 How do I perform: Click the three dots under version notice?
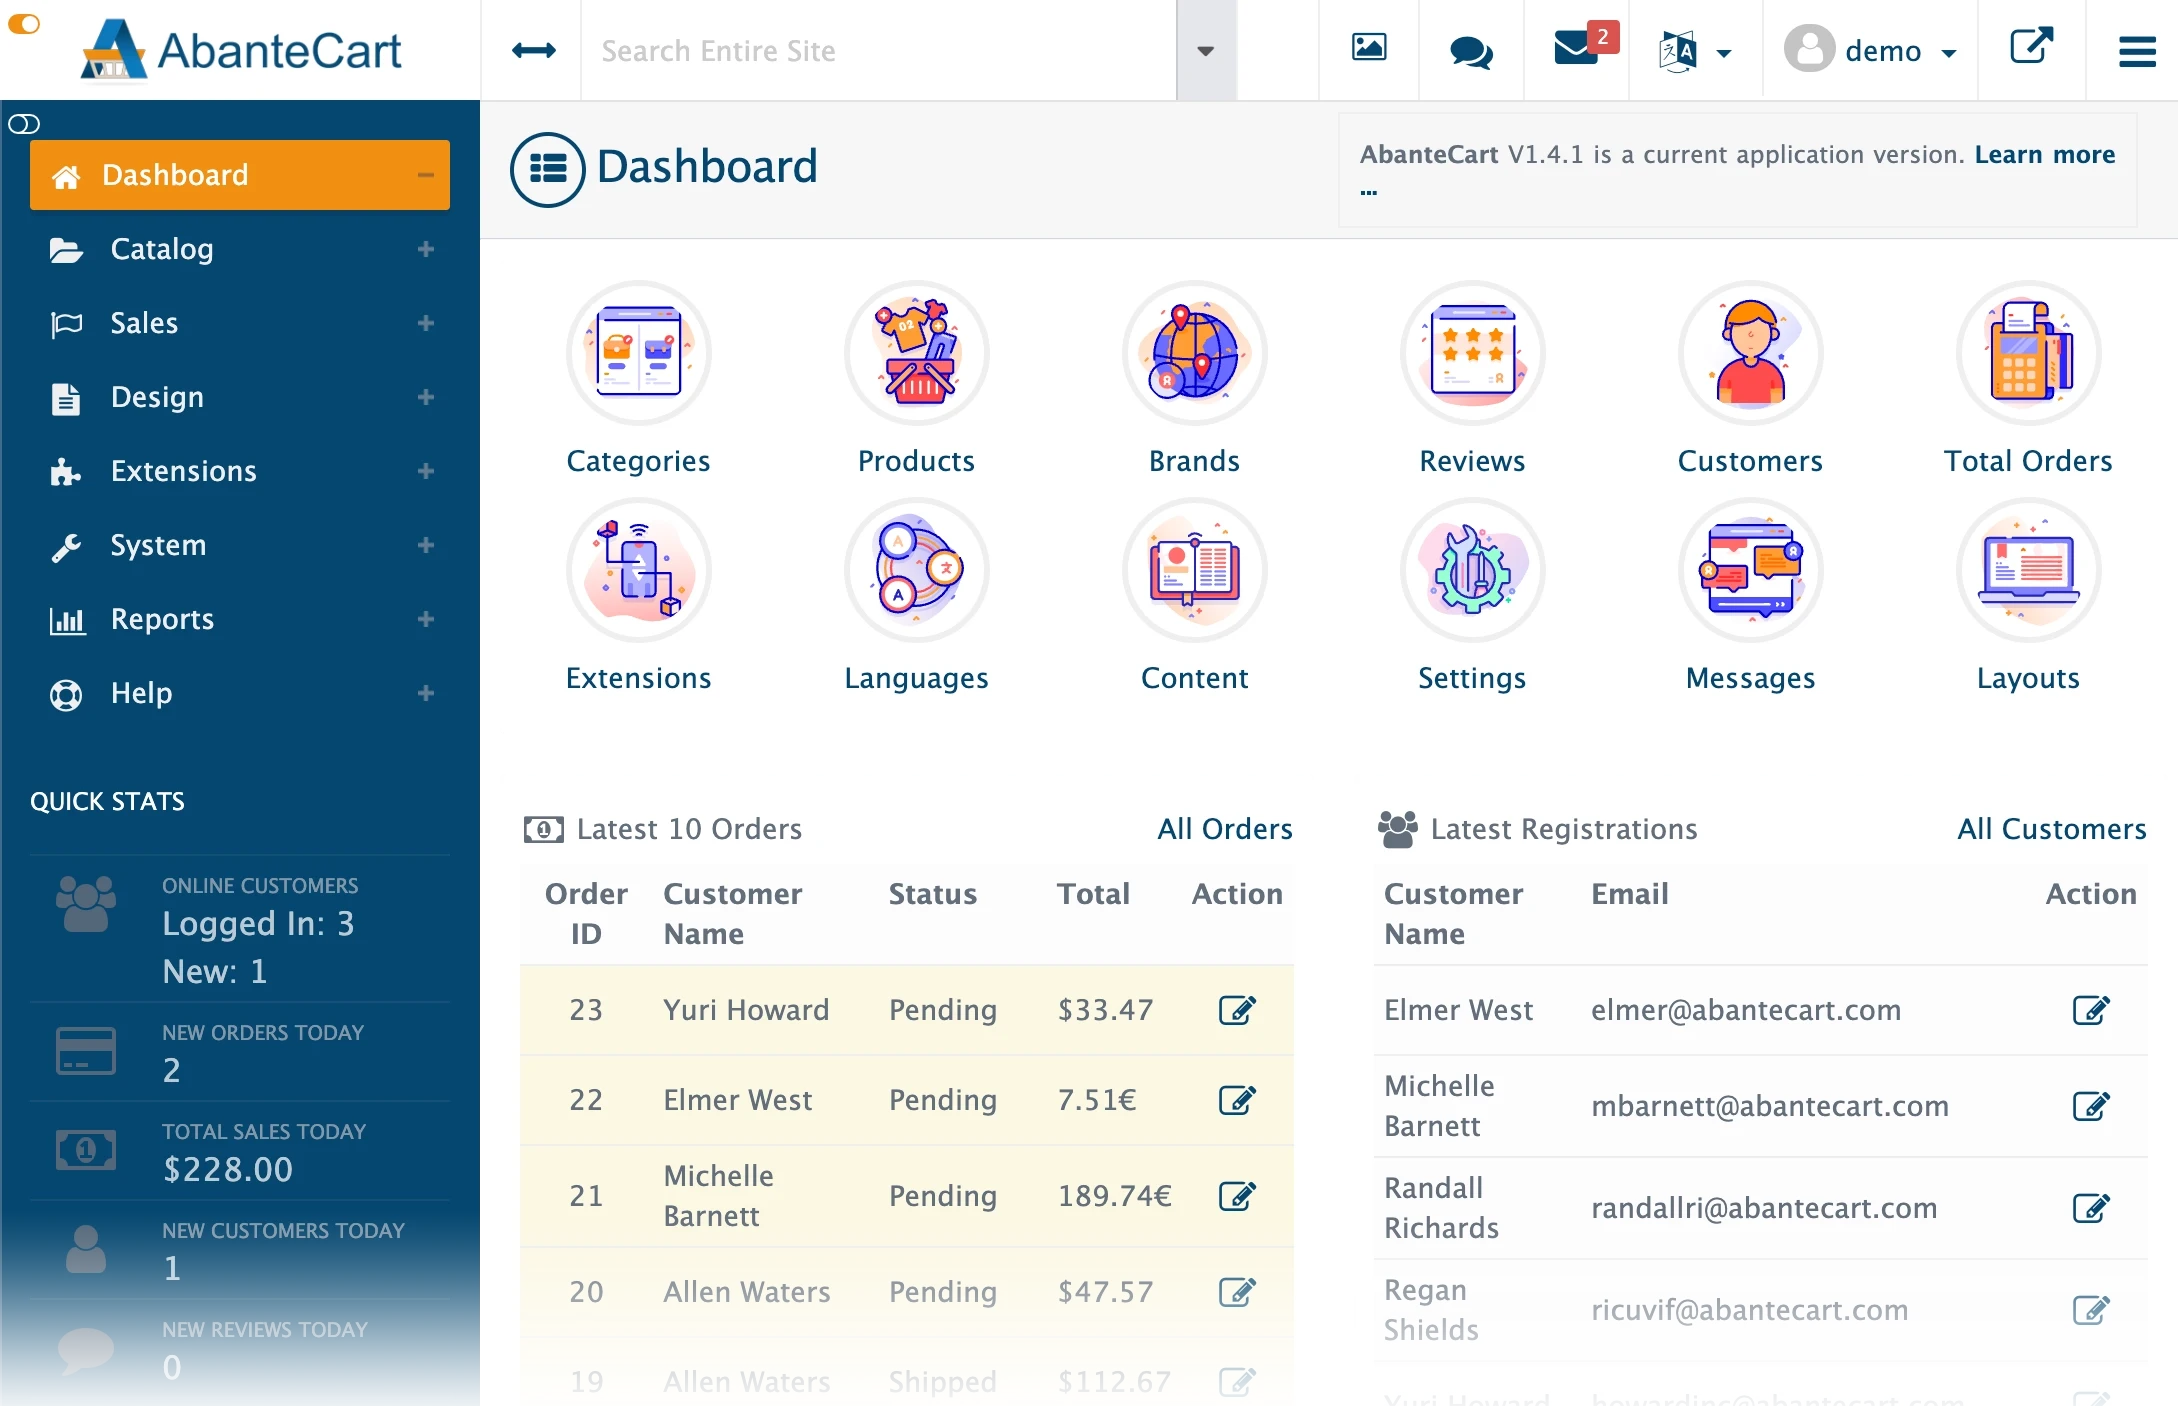pos(1369,191)
